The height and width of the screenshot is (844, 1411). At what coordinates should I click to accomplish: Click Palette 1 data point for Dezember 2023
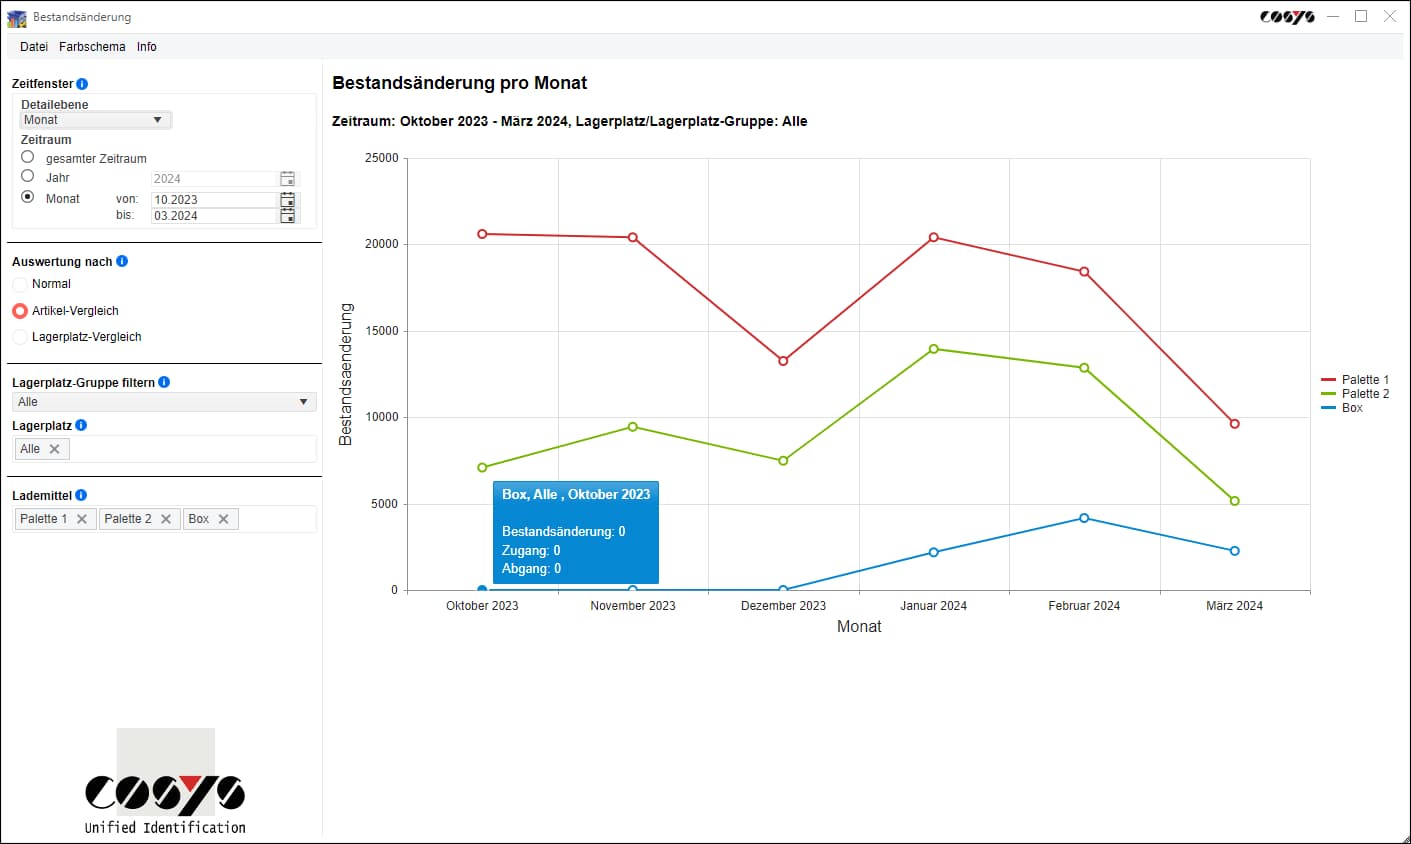[783, 361]
